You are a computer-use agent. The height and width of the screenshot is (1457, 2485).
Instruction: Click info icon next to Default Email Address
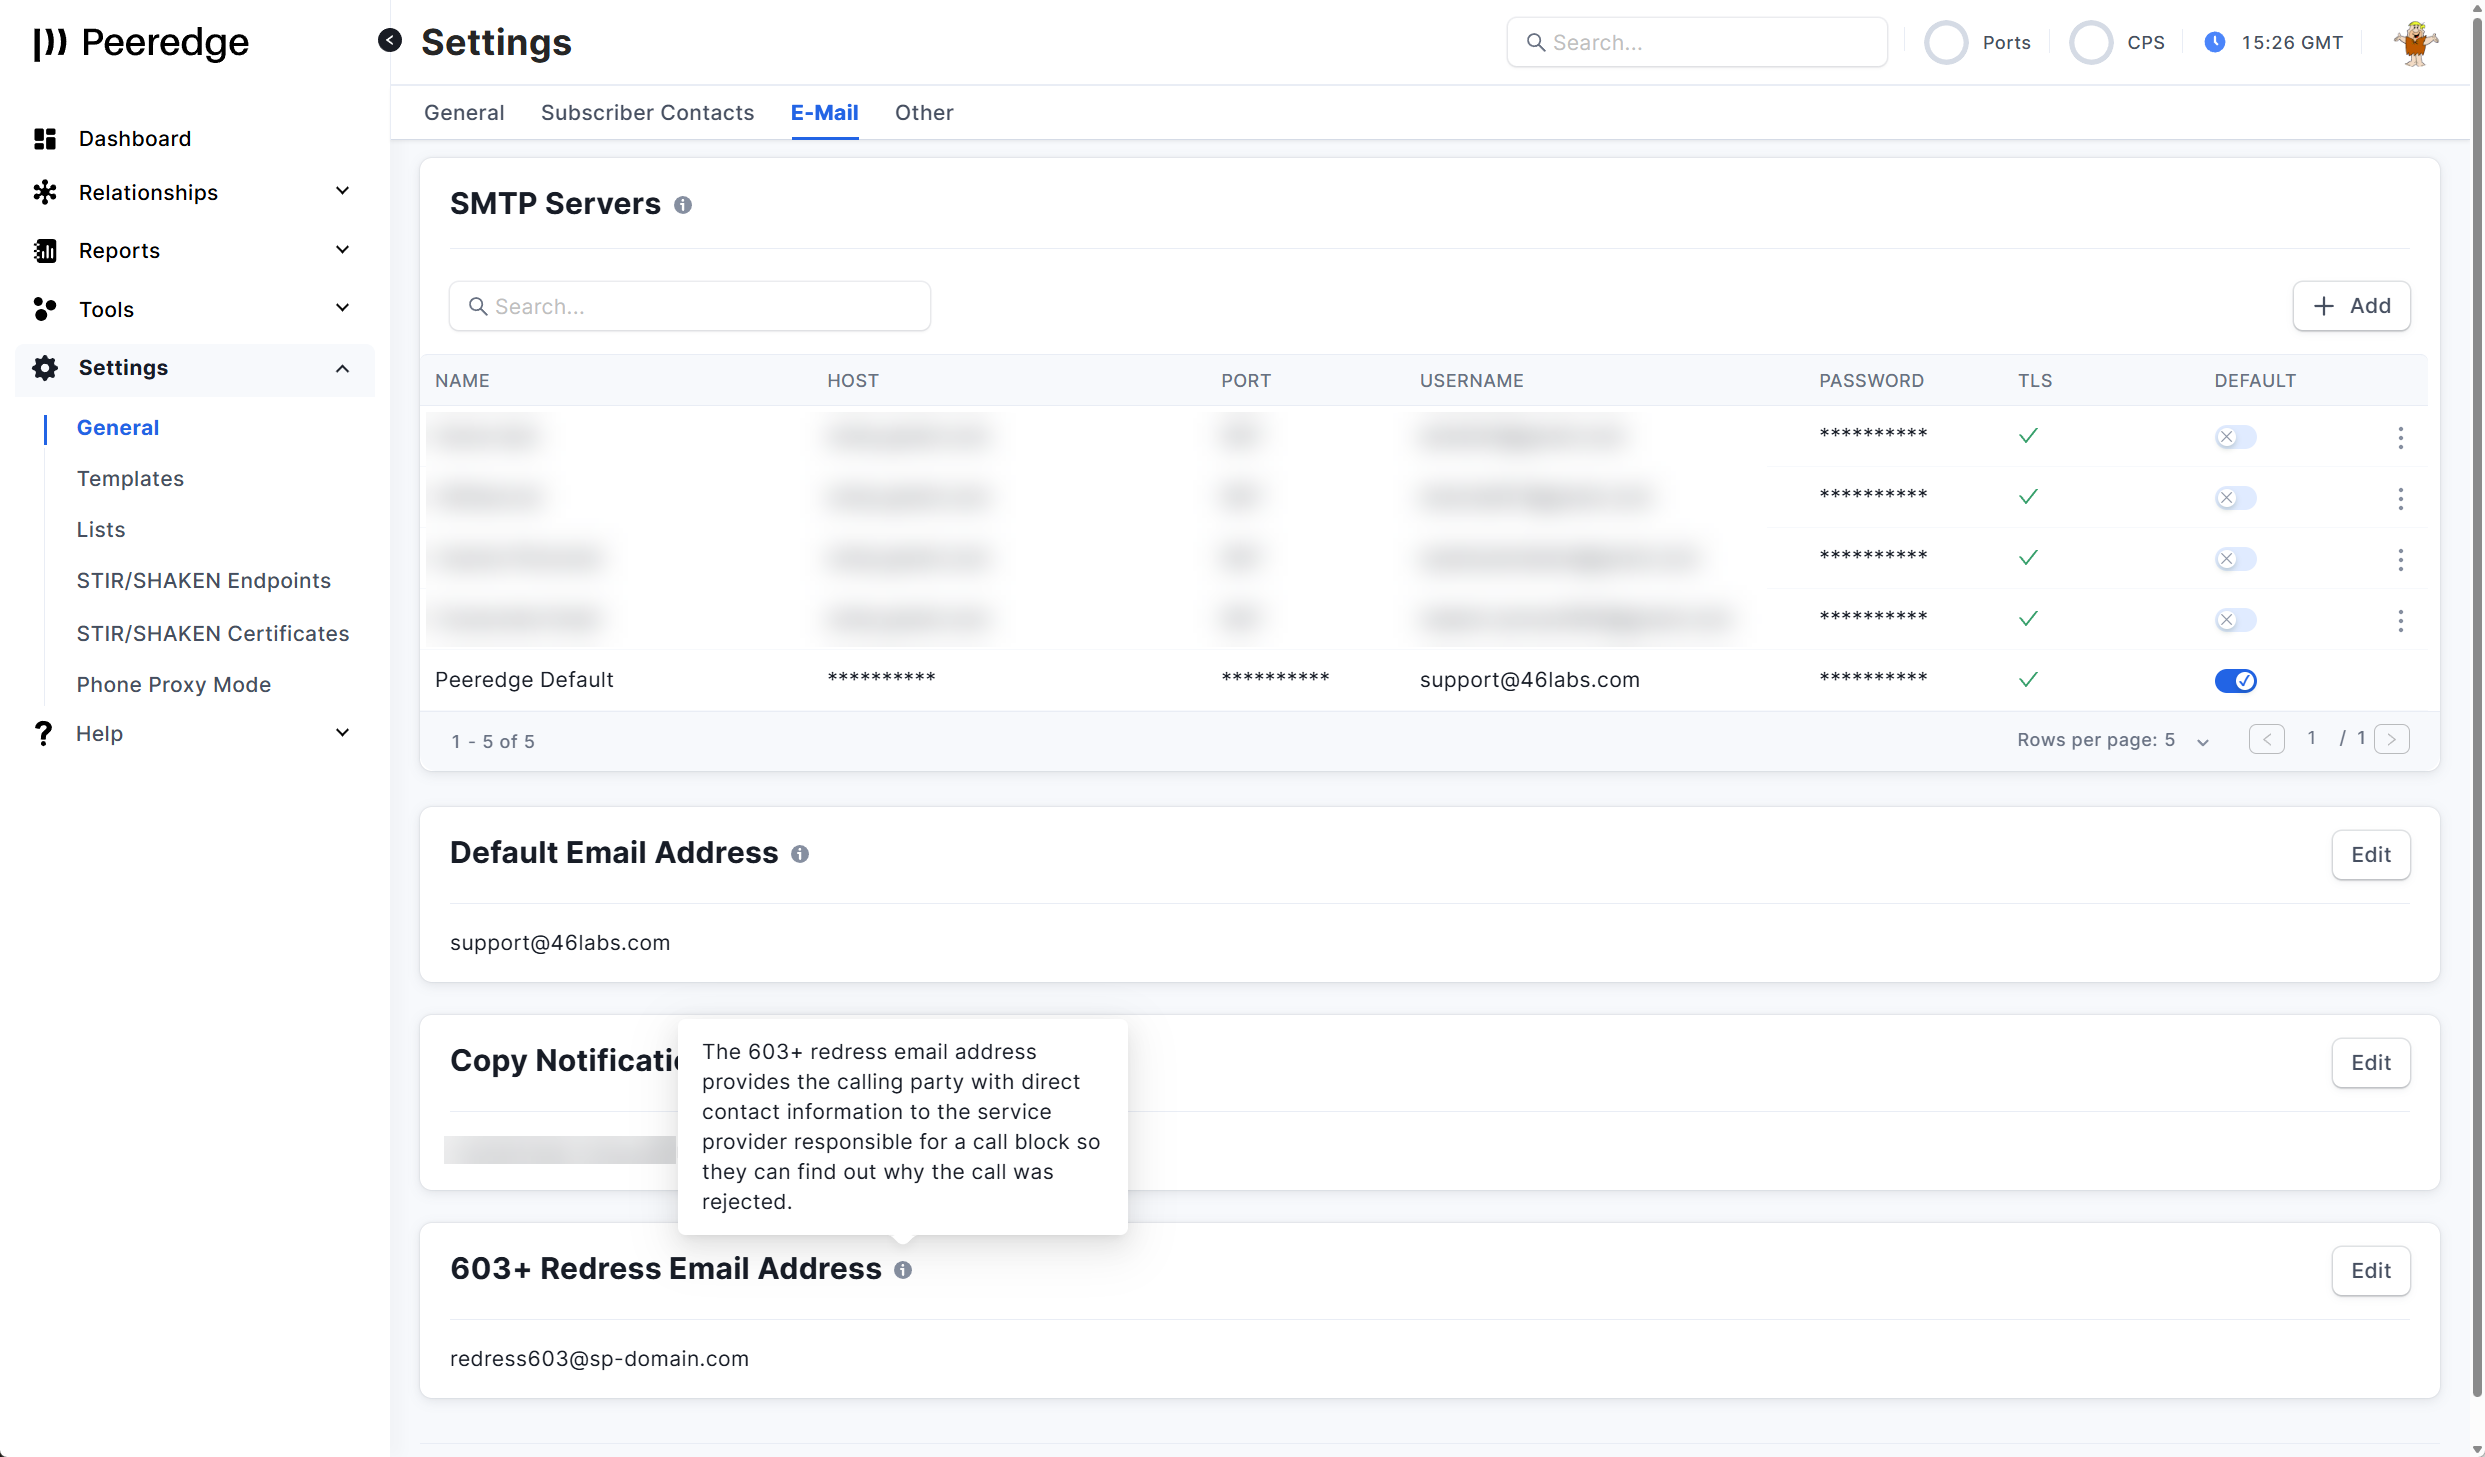[800, 854]
